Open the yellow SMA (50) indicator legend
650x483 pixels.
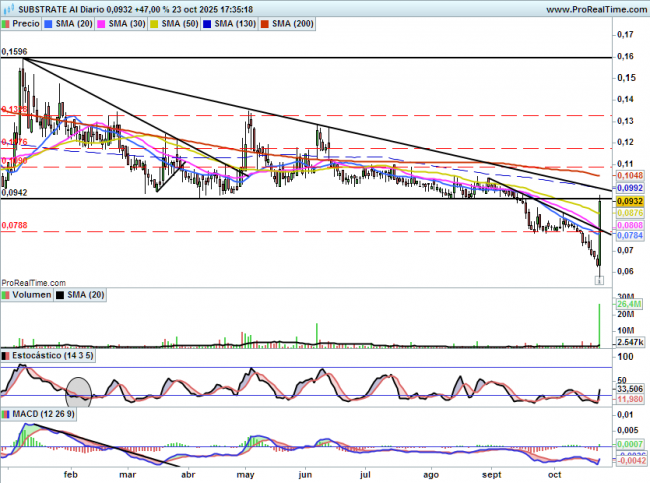point(186,21)
